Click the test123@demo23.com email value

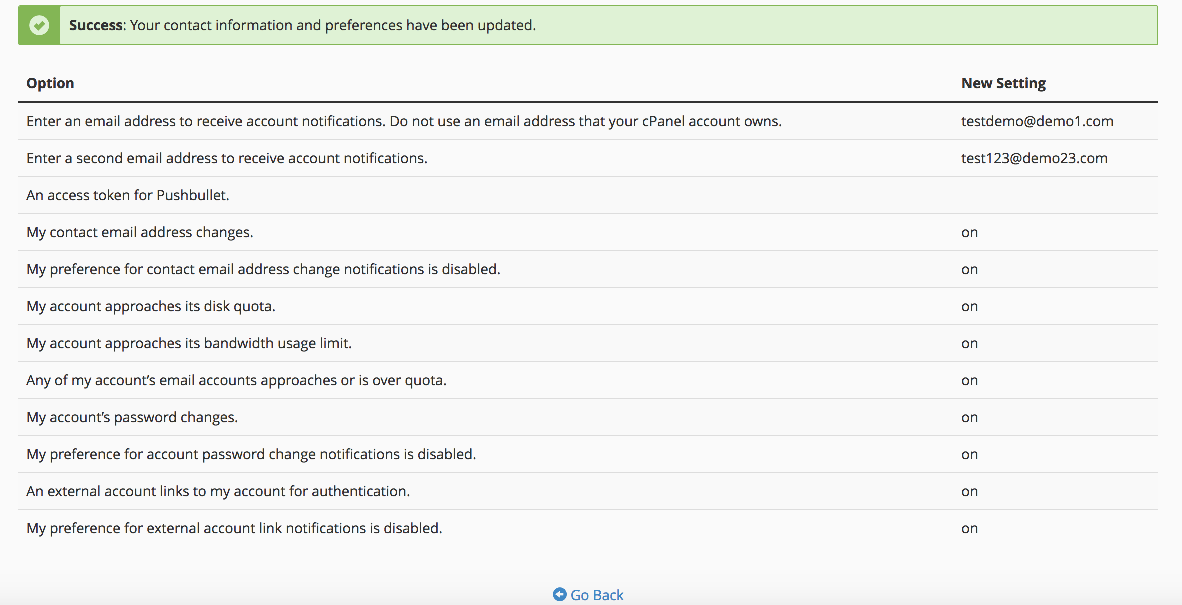click(x=1034, y=158)
